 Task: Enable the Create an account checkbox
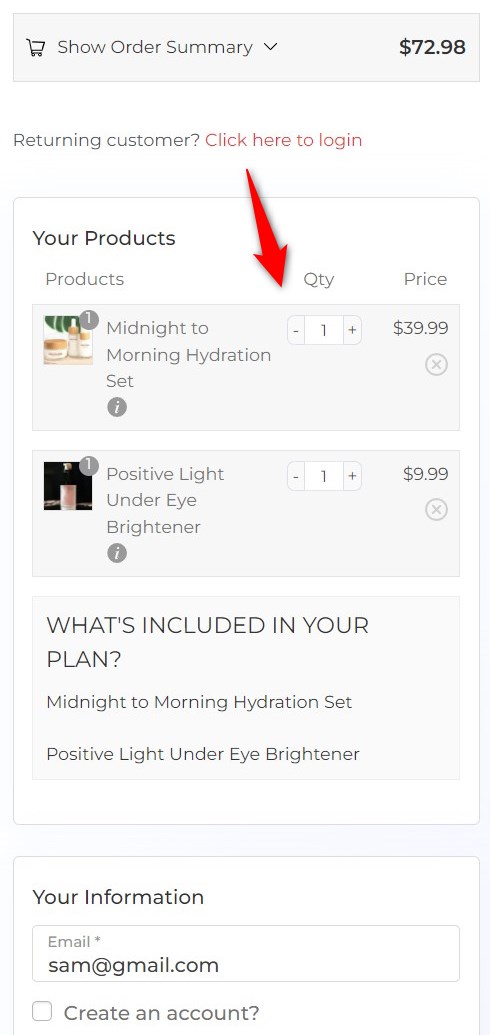point(42,1011)
